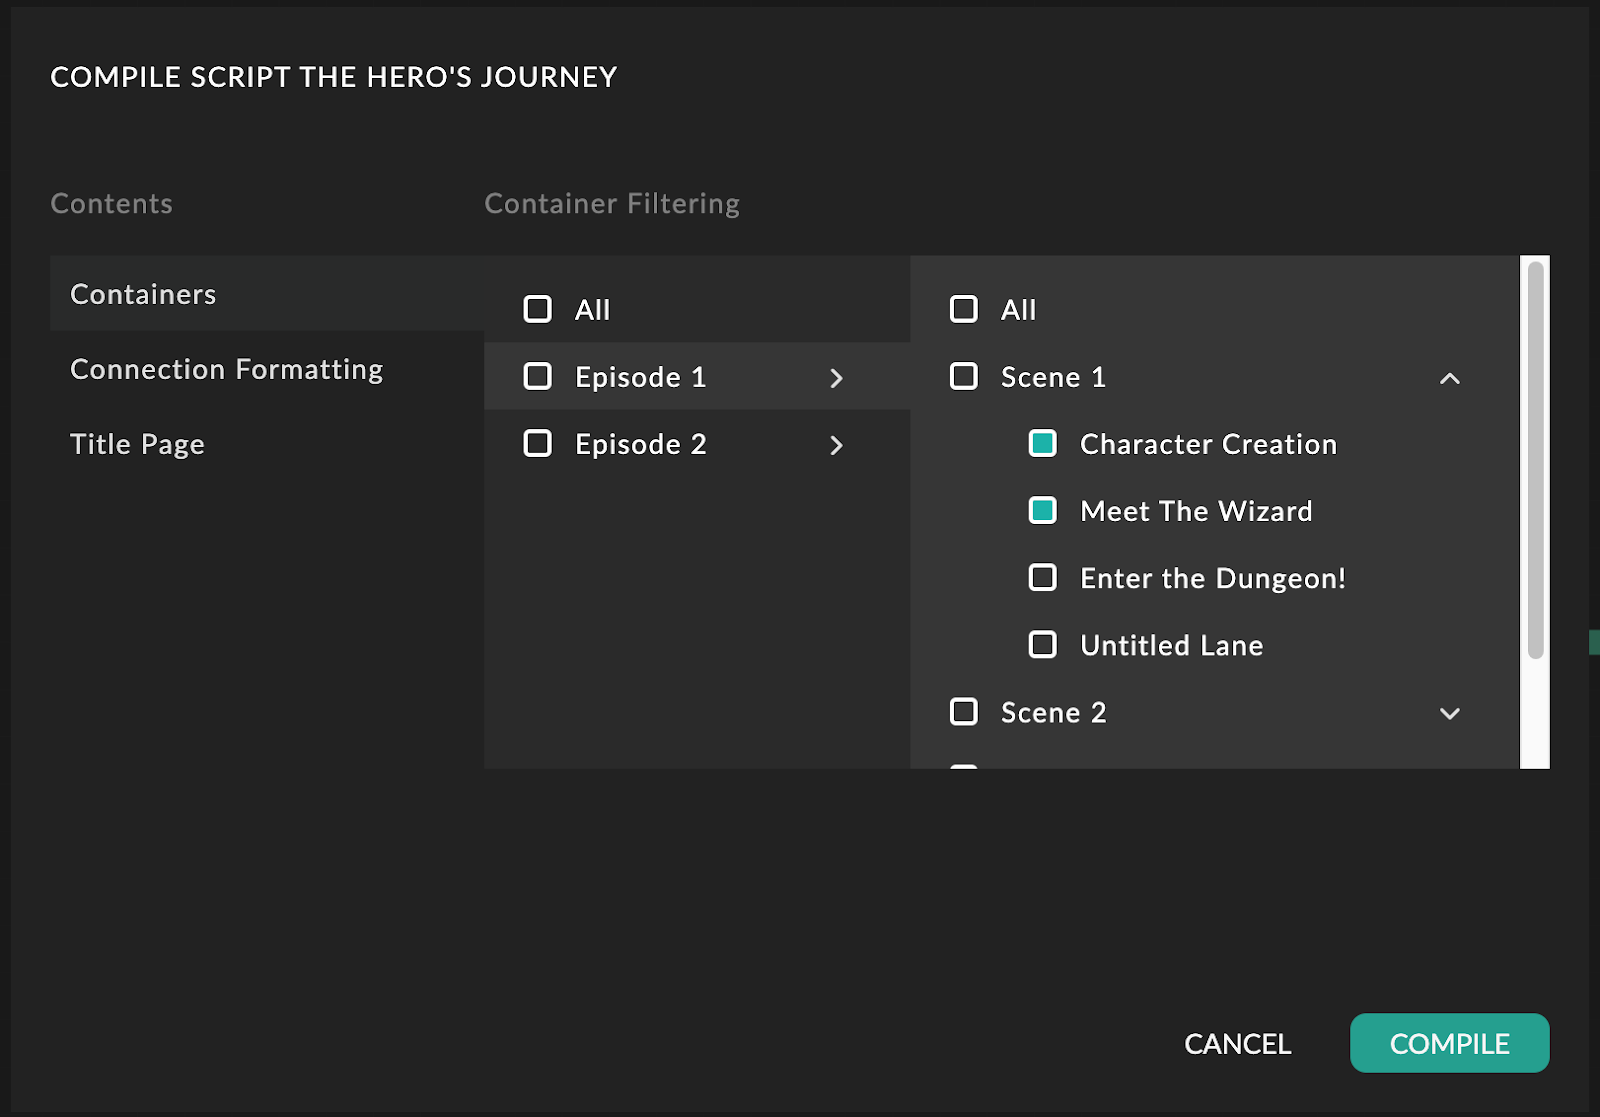Select All in the episodes column
This screenshot has width=1600, height=1117.
click(538, 309)
